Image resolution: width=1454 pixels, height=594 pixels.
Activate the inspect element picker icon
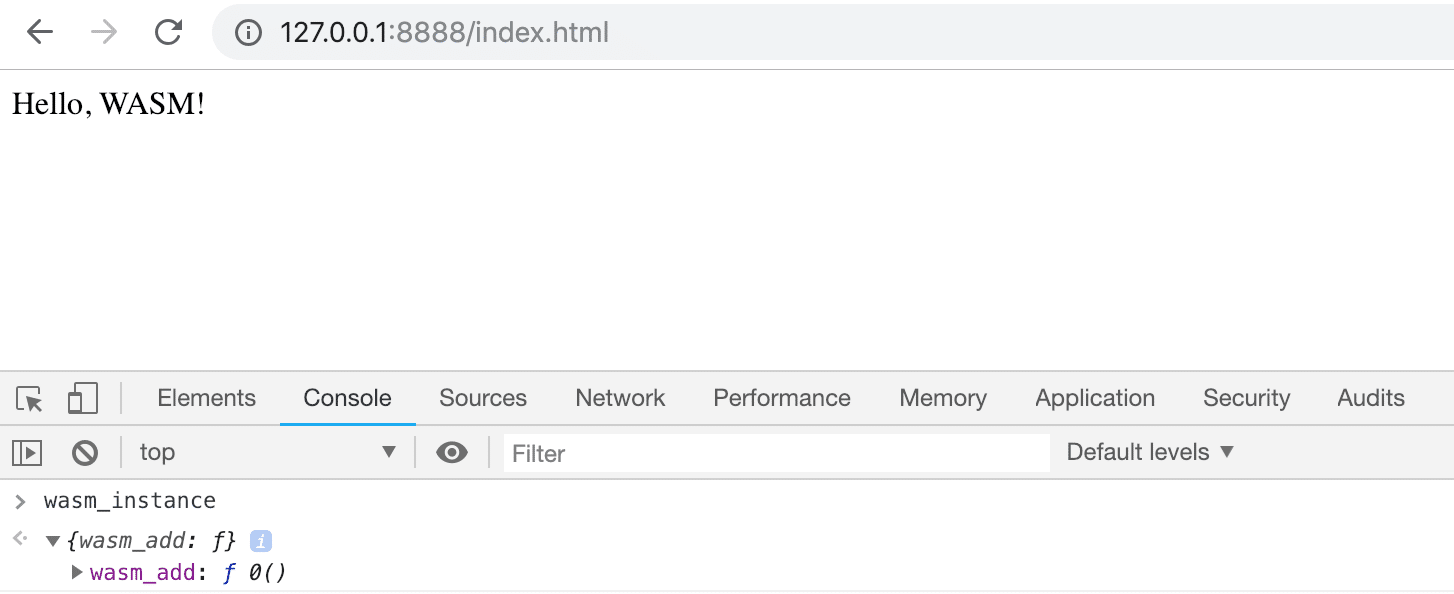click(30, 399)
